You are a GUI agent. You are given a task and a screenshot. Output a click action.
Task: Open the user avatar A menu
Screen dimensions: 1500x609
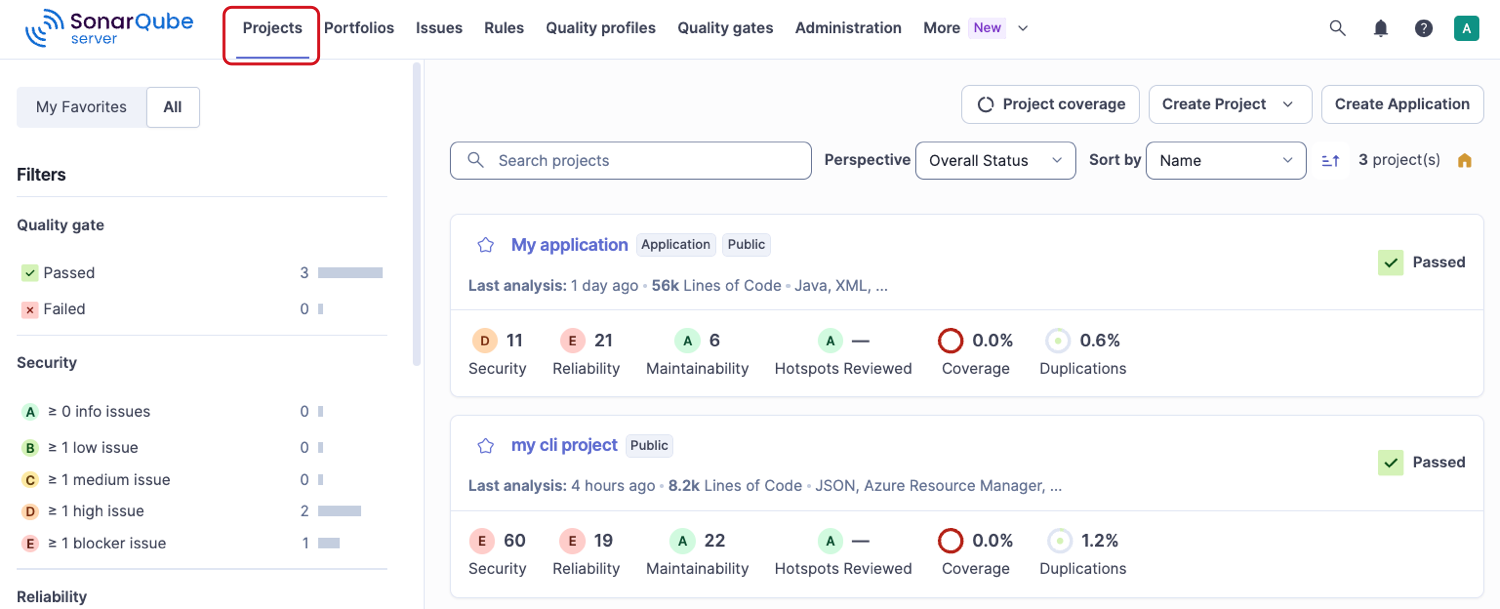(1466, 28)
